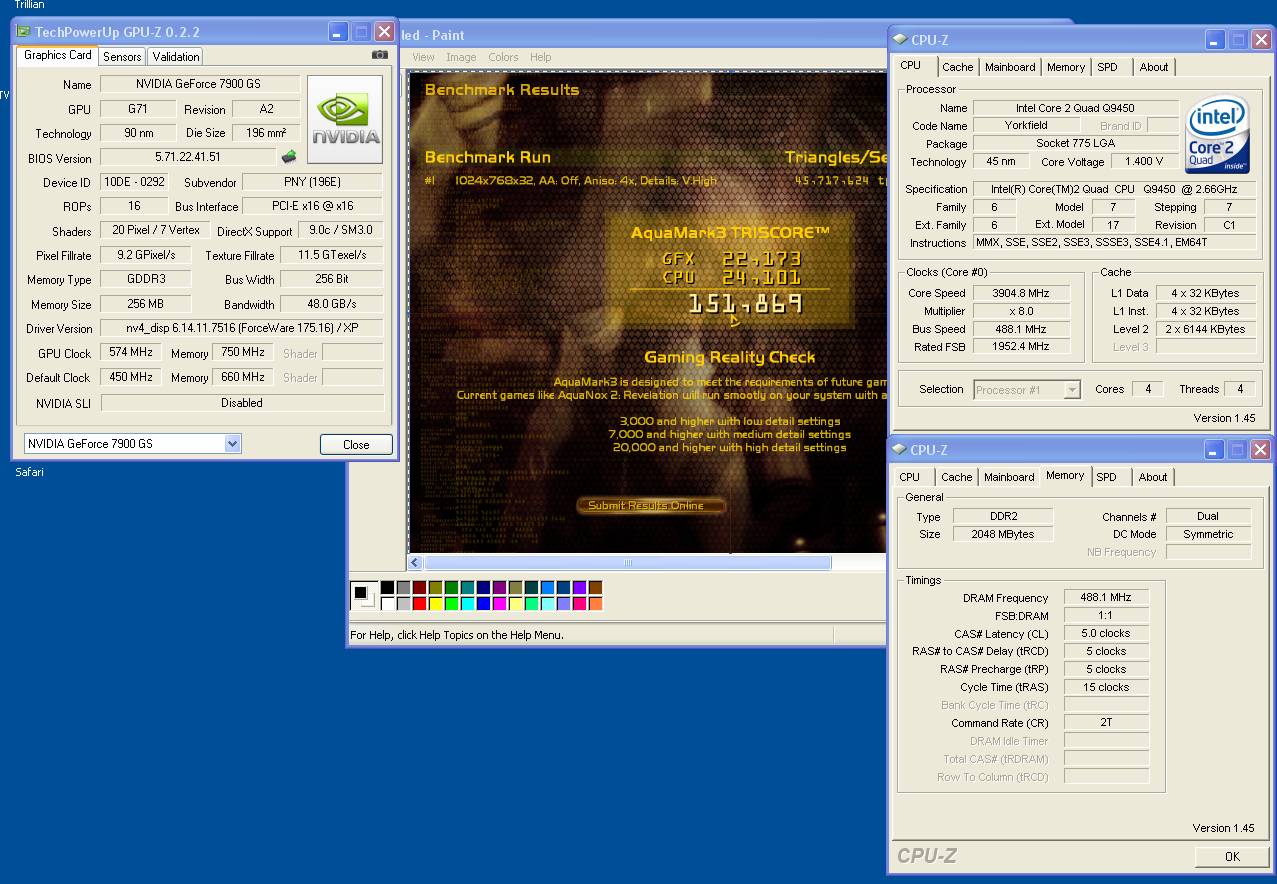
Task: Switch to the Sensors tab in GPU-Z
Action: [x=122, y=57]
